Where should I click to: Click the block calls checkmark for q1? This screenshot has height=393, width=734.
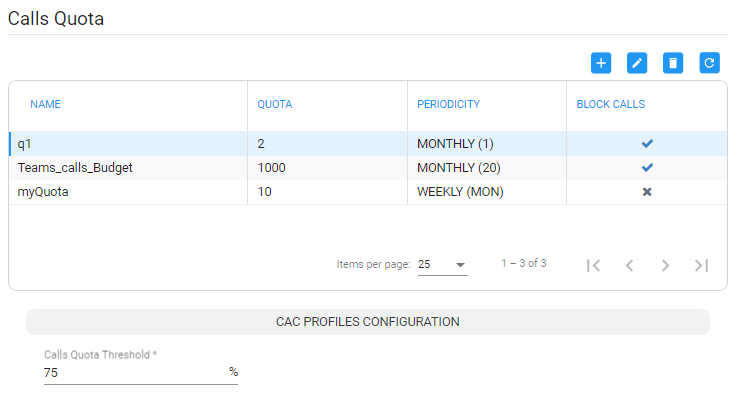click(647, 144)
